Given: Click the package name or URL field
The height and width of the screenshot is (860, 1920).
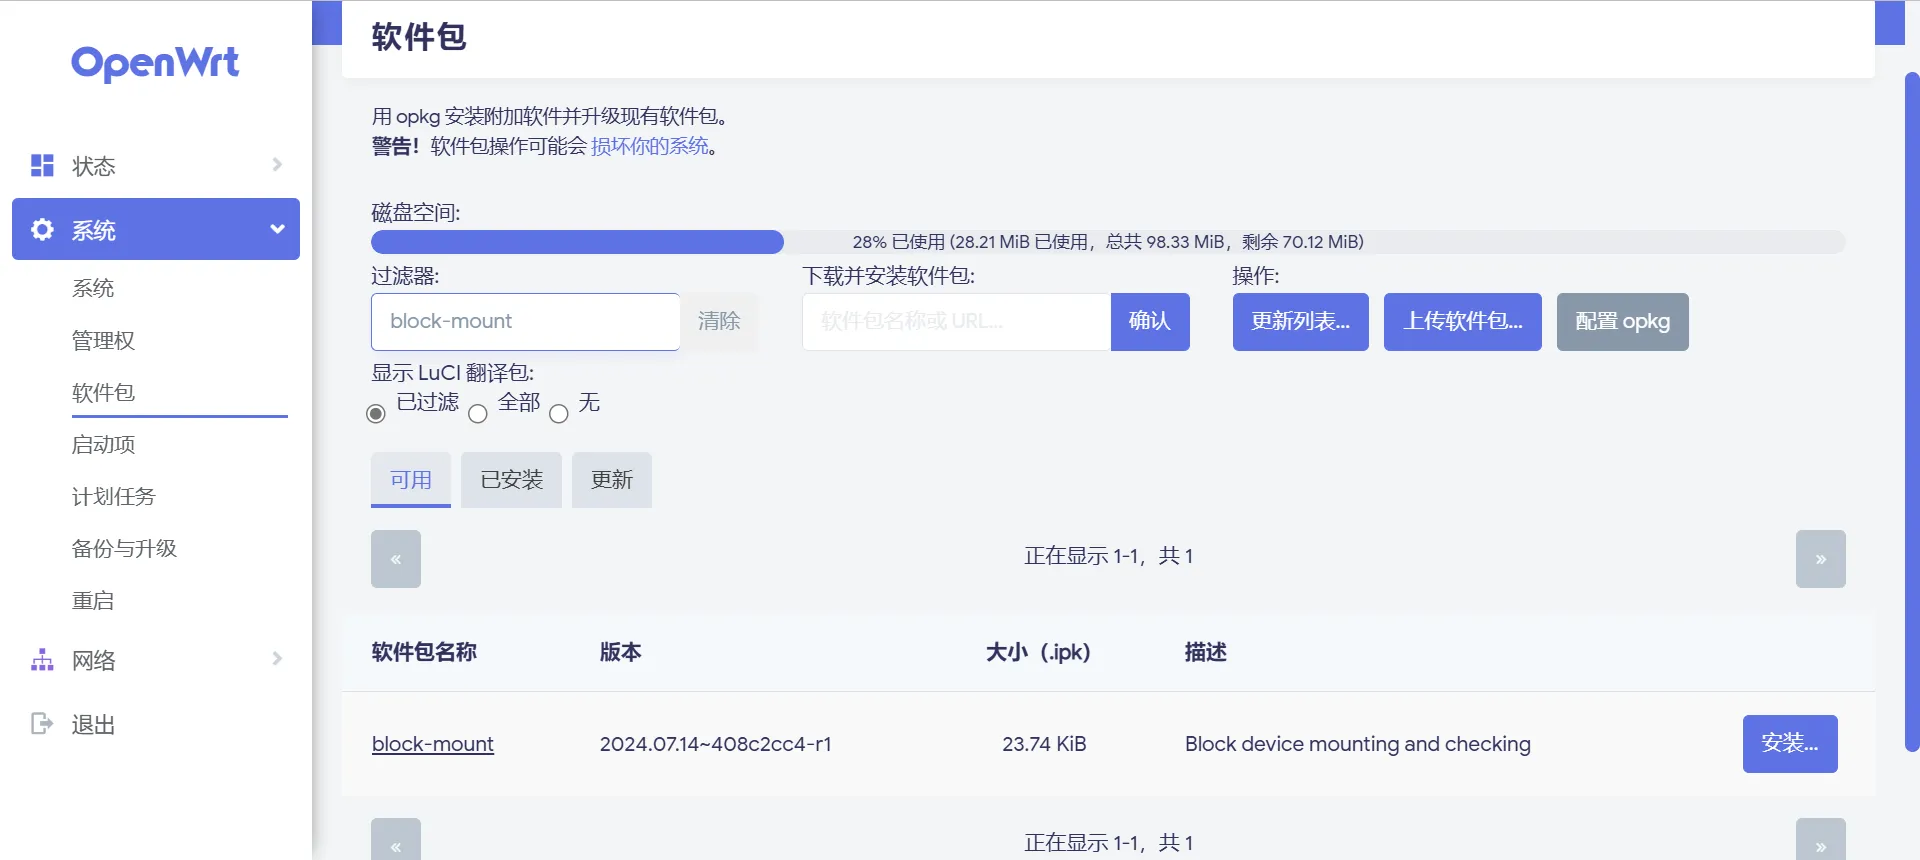Looking at the screenshot, I should click(x=956, y=321).
